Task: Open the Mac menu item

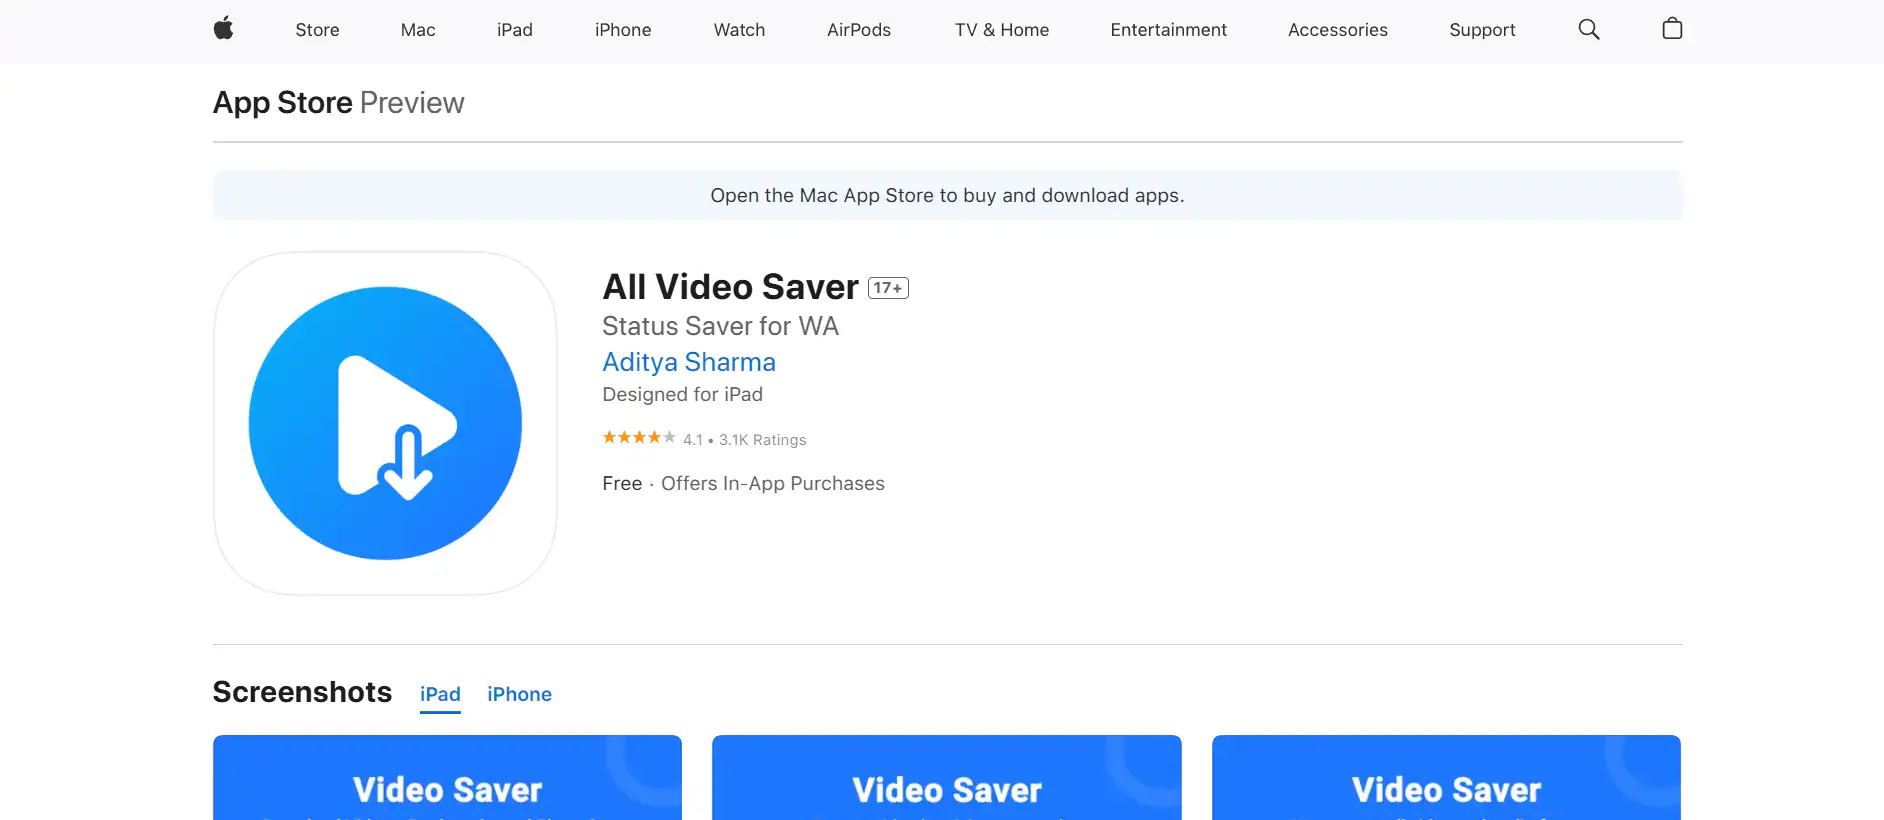Action: (x=418, y=30)
